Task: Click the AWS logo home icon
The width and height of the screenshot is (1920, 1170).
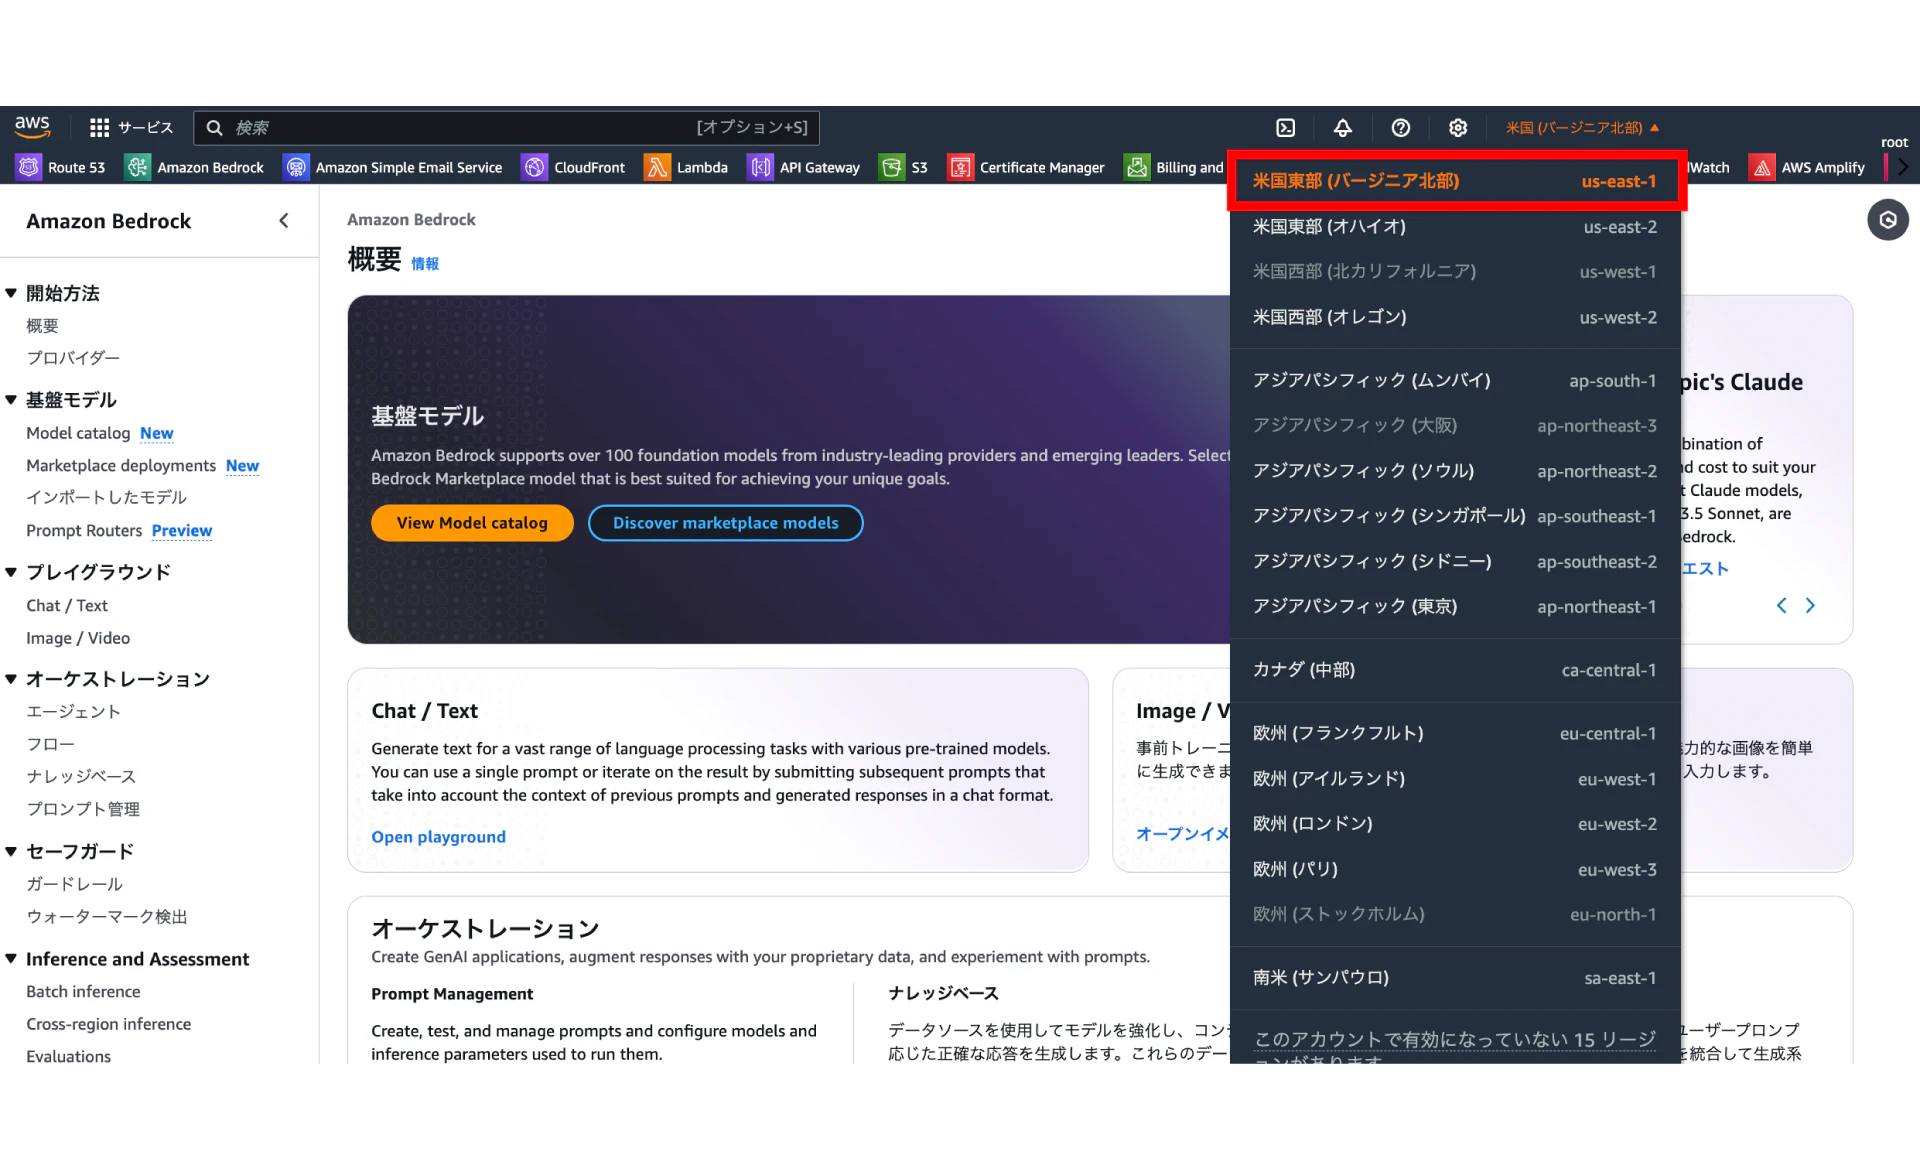Action: click(32, 127)
